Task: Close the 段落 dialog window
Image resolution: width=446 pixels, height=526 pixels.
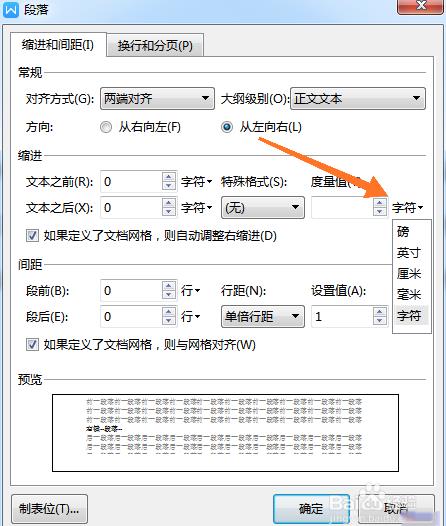Action: pyautogui.click(x=421, y=6)
